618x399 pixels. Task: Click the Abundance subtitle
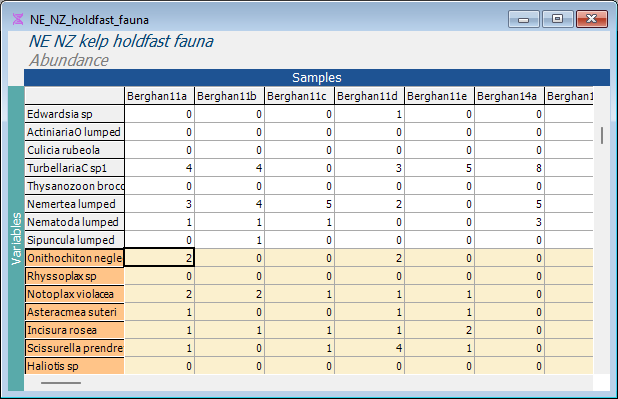(69, 60)
